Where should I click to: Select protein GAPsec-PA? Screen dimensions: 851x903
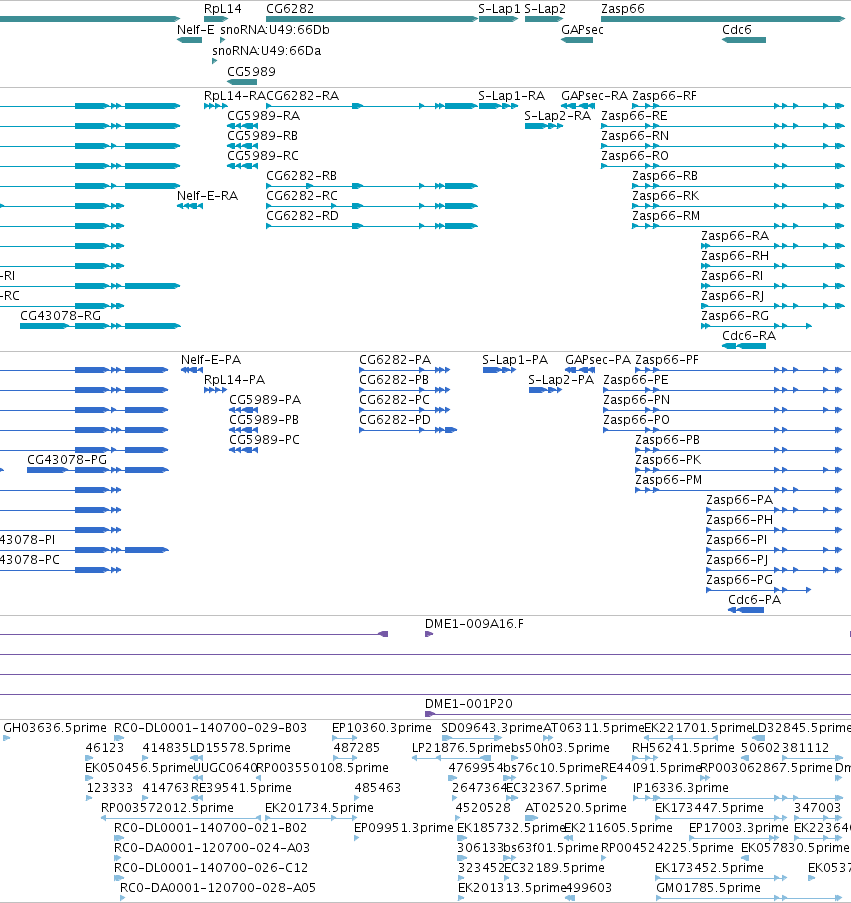tap(598, 359)
